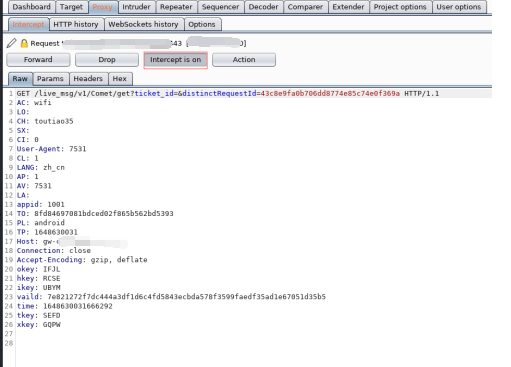Switch to the Decoder tab

[263, 7]
